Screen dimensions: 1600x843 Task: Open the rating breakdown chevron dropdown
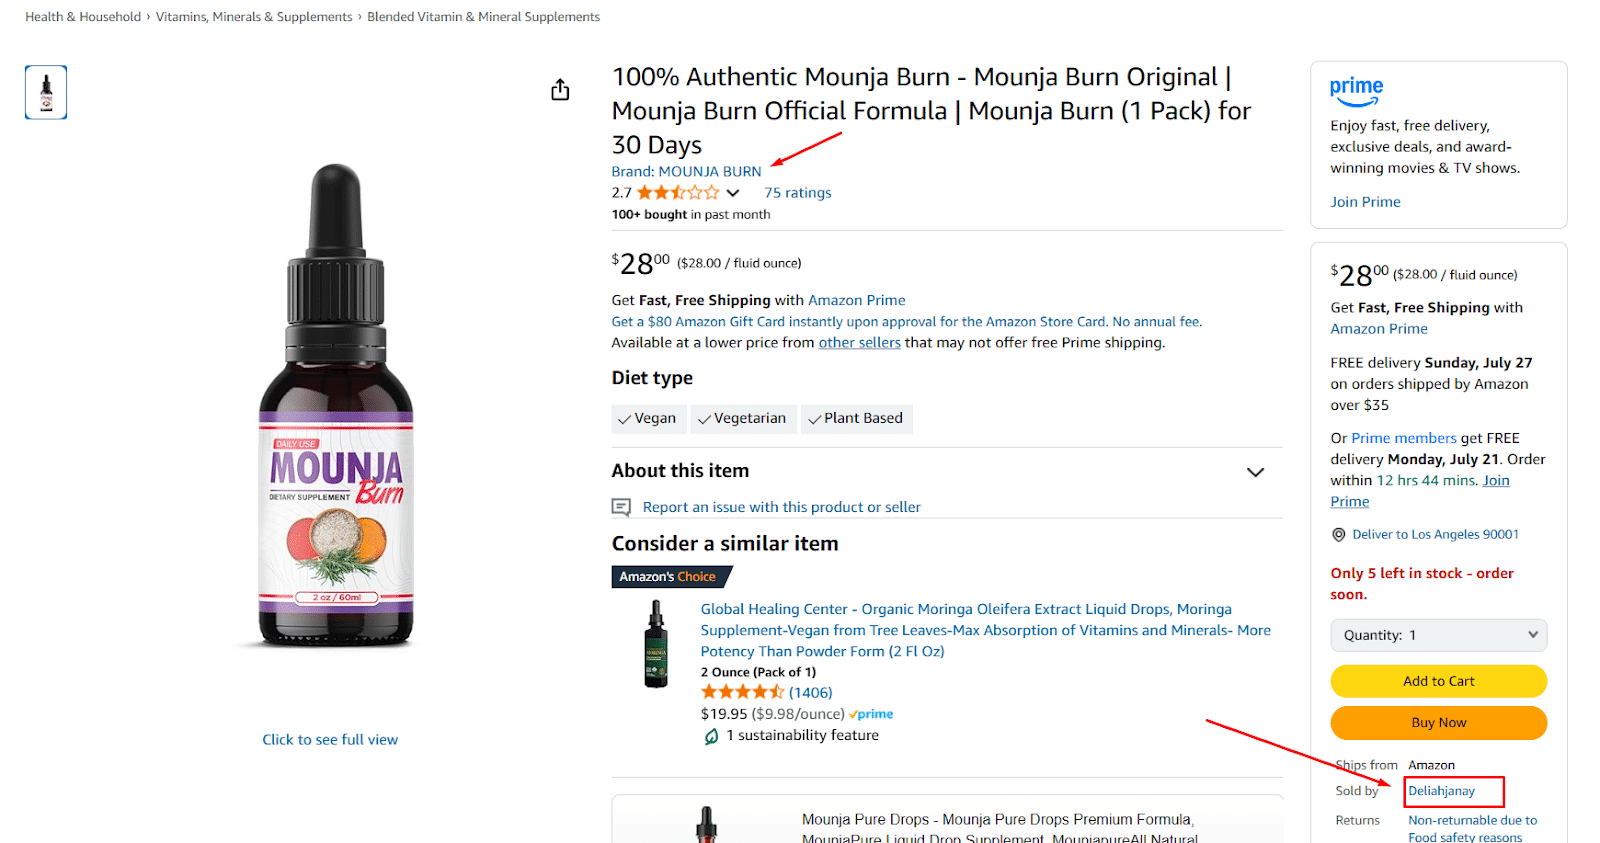click(733, 193)
